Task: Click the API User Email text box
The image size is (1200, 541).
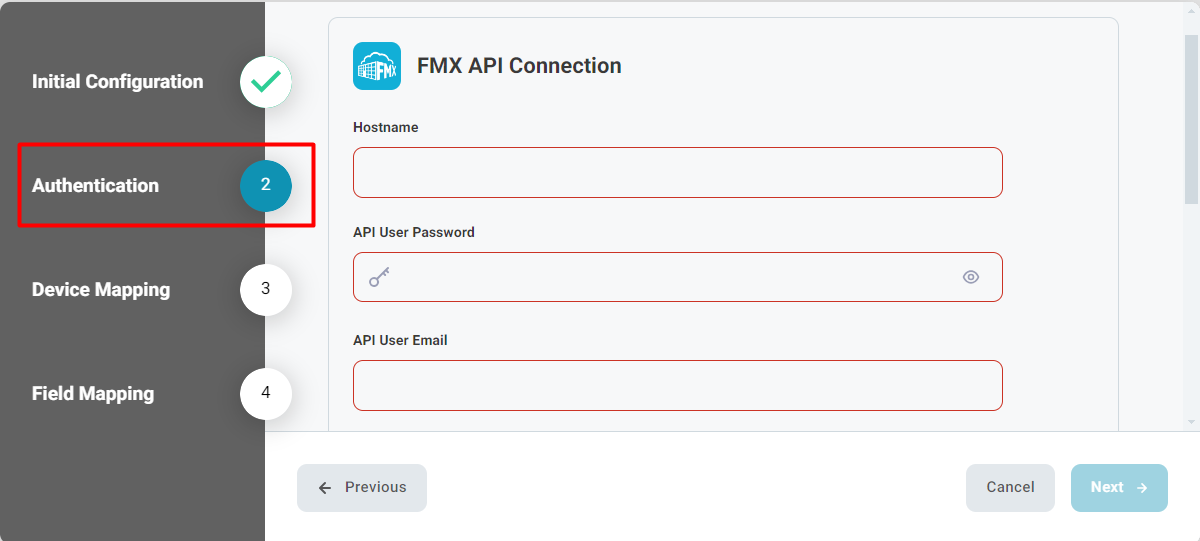Action: pyautogui.click(x=677, y=385)
